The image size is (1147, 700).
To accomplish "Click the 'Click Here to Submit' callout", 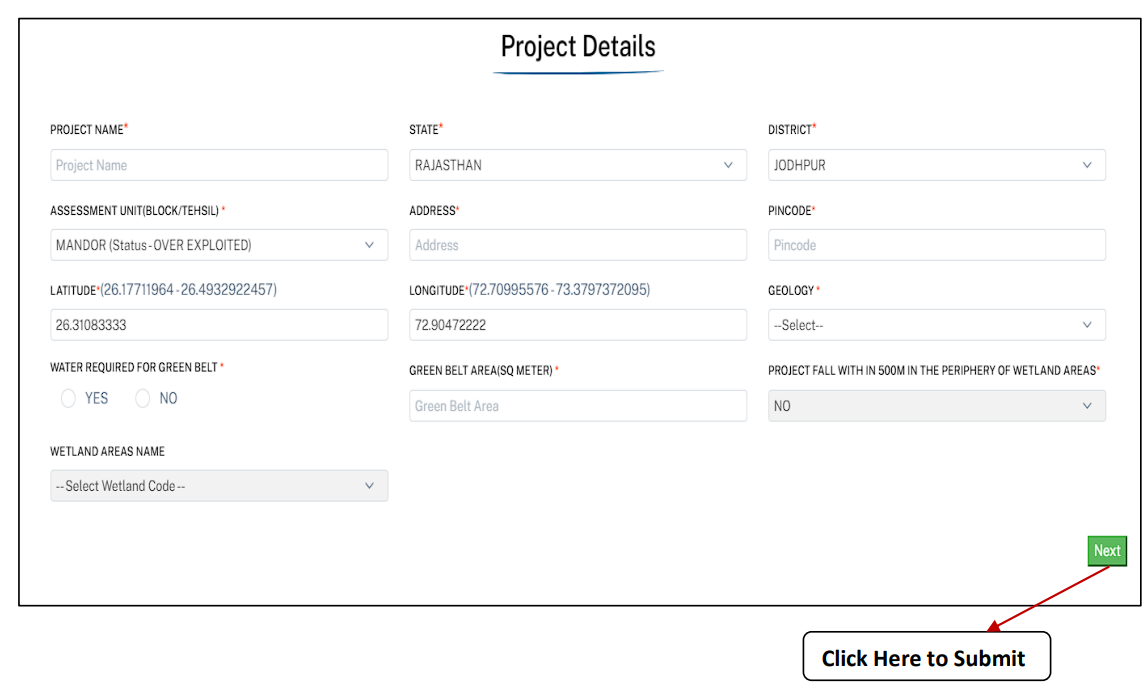I will pos(925,657).
